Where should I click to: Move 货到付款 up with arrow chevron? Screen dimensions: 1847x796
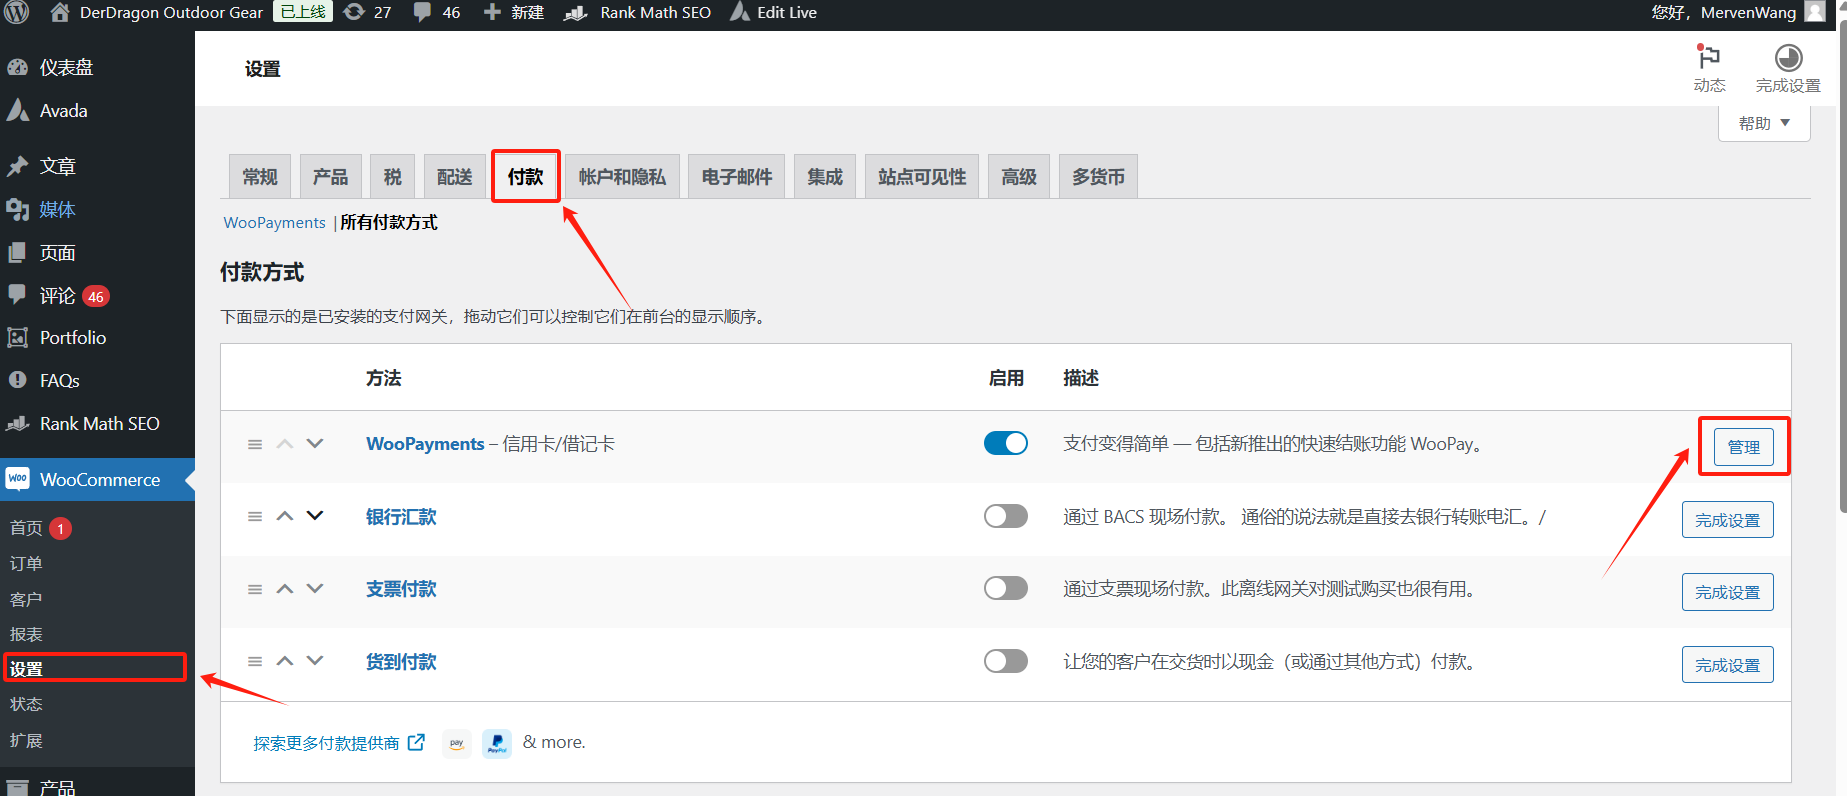click(x=285, y=661)
